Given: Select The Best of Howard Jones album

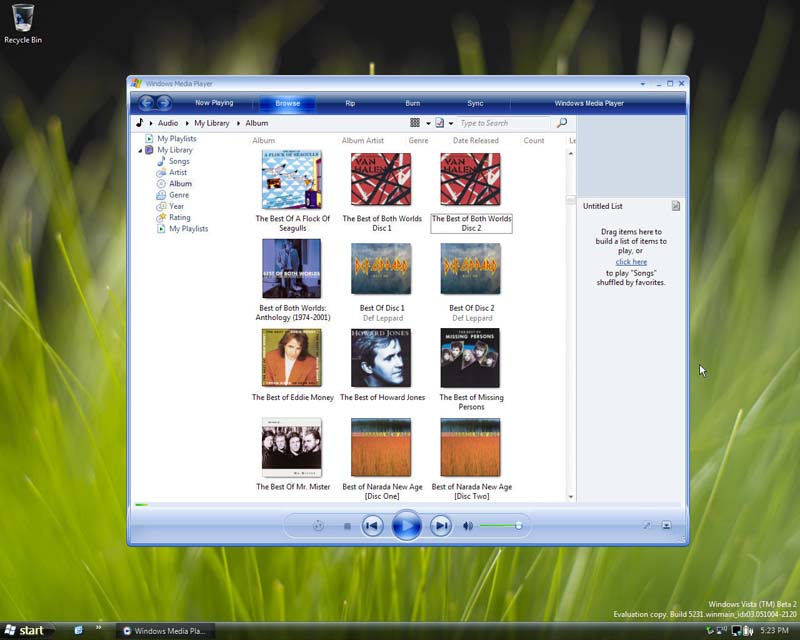Looking at the screenshot, I should click(x=382, y=358).
